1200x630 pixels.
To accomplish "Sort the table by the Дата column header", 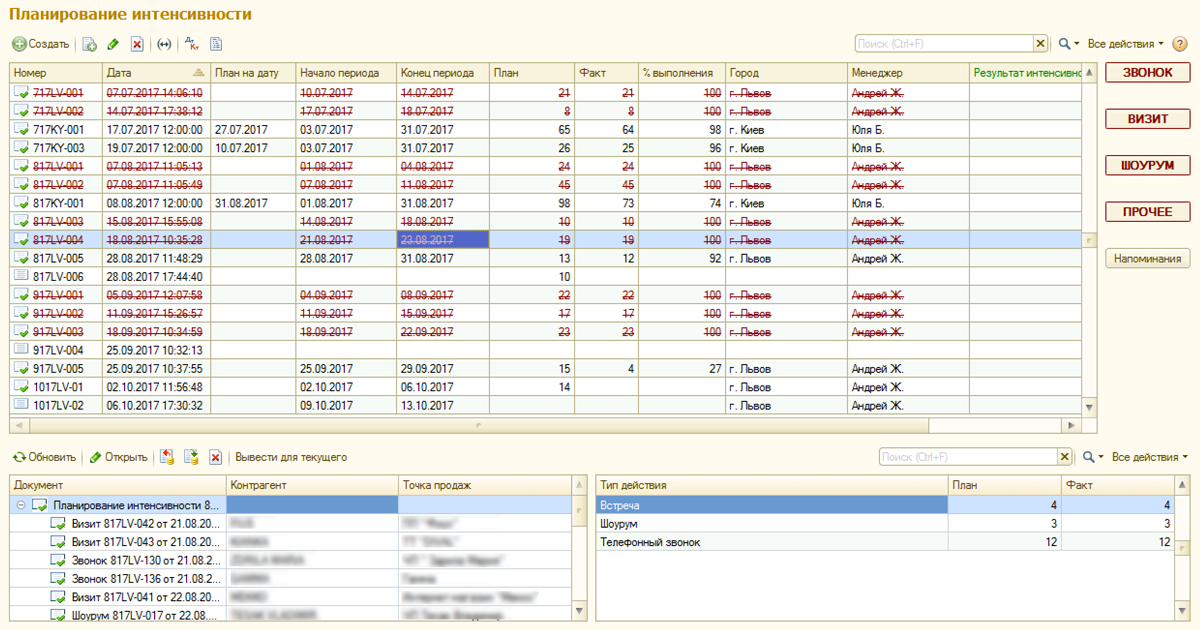I will pos(150,73).
